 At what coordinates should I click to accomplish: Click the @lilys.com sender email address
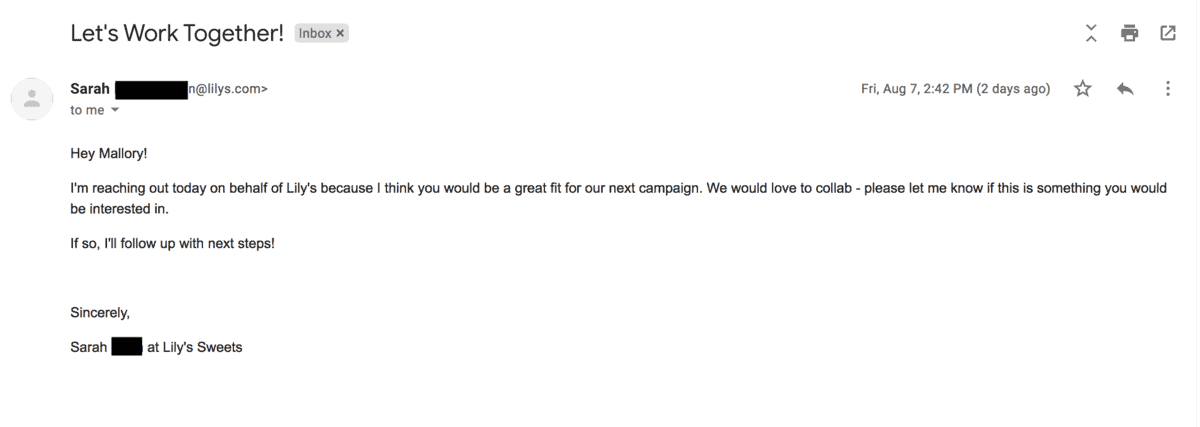pyautogui.click(x=228, y=89)
